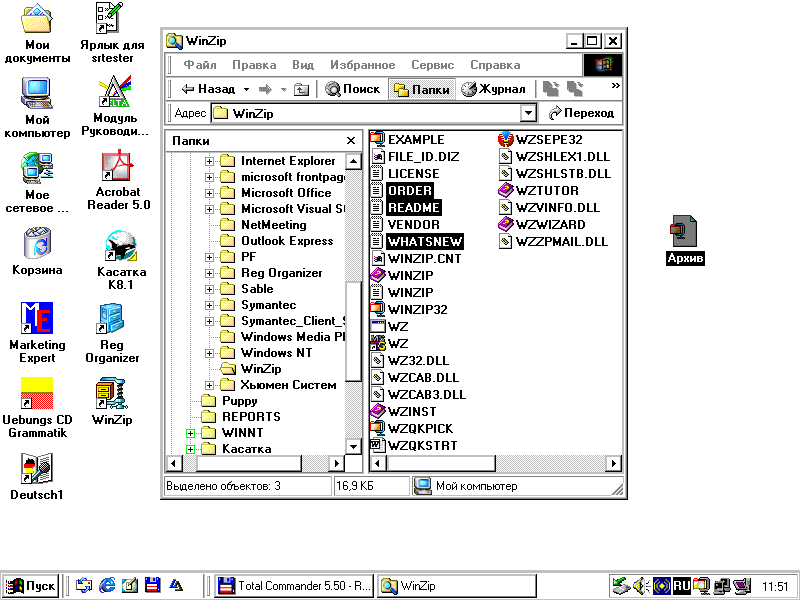The width and height of the screenshot is (800, 600).
Task: Expand the Internet Explorer folder
Action: point(209,161)
